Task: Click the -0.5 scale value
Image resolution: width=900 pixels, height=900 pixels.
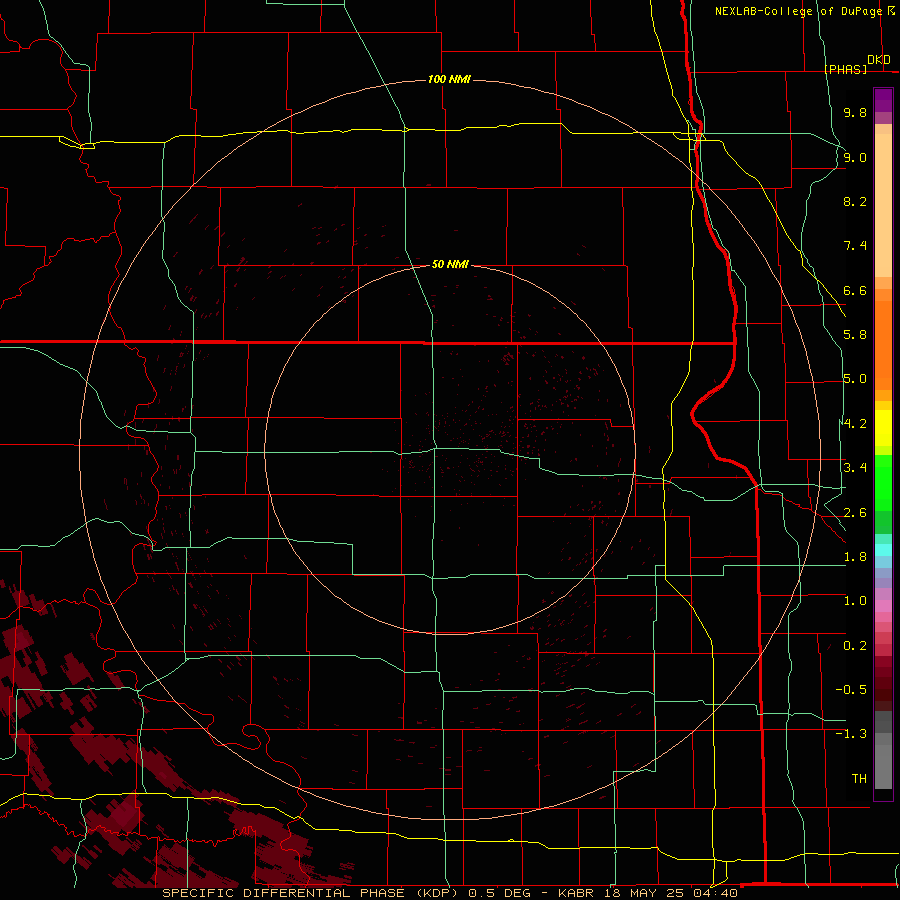Action: 851,690
